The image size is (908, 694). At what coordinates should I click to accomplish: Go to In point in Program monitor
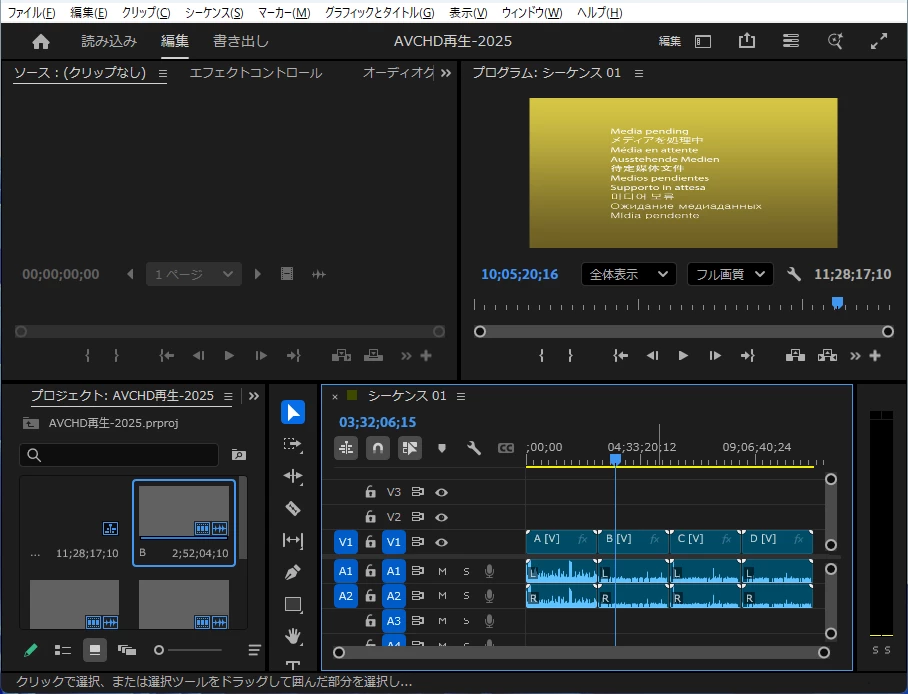[x=620, y=356]
